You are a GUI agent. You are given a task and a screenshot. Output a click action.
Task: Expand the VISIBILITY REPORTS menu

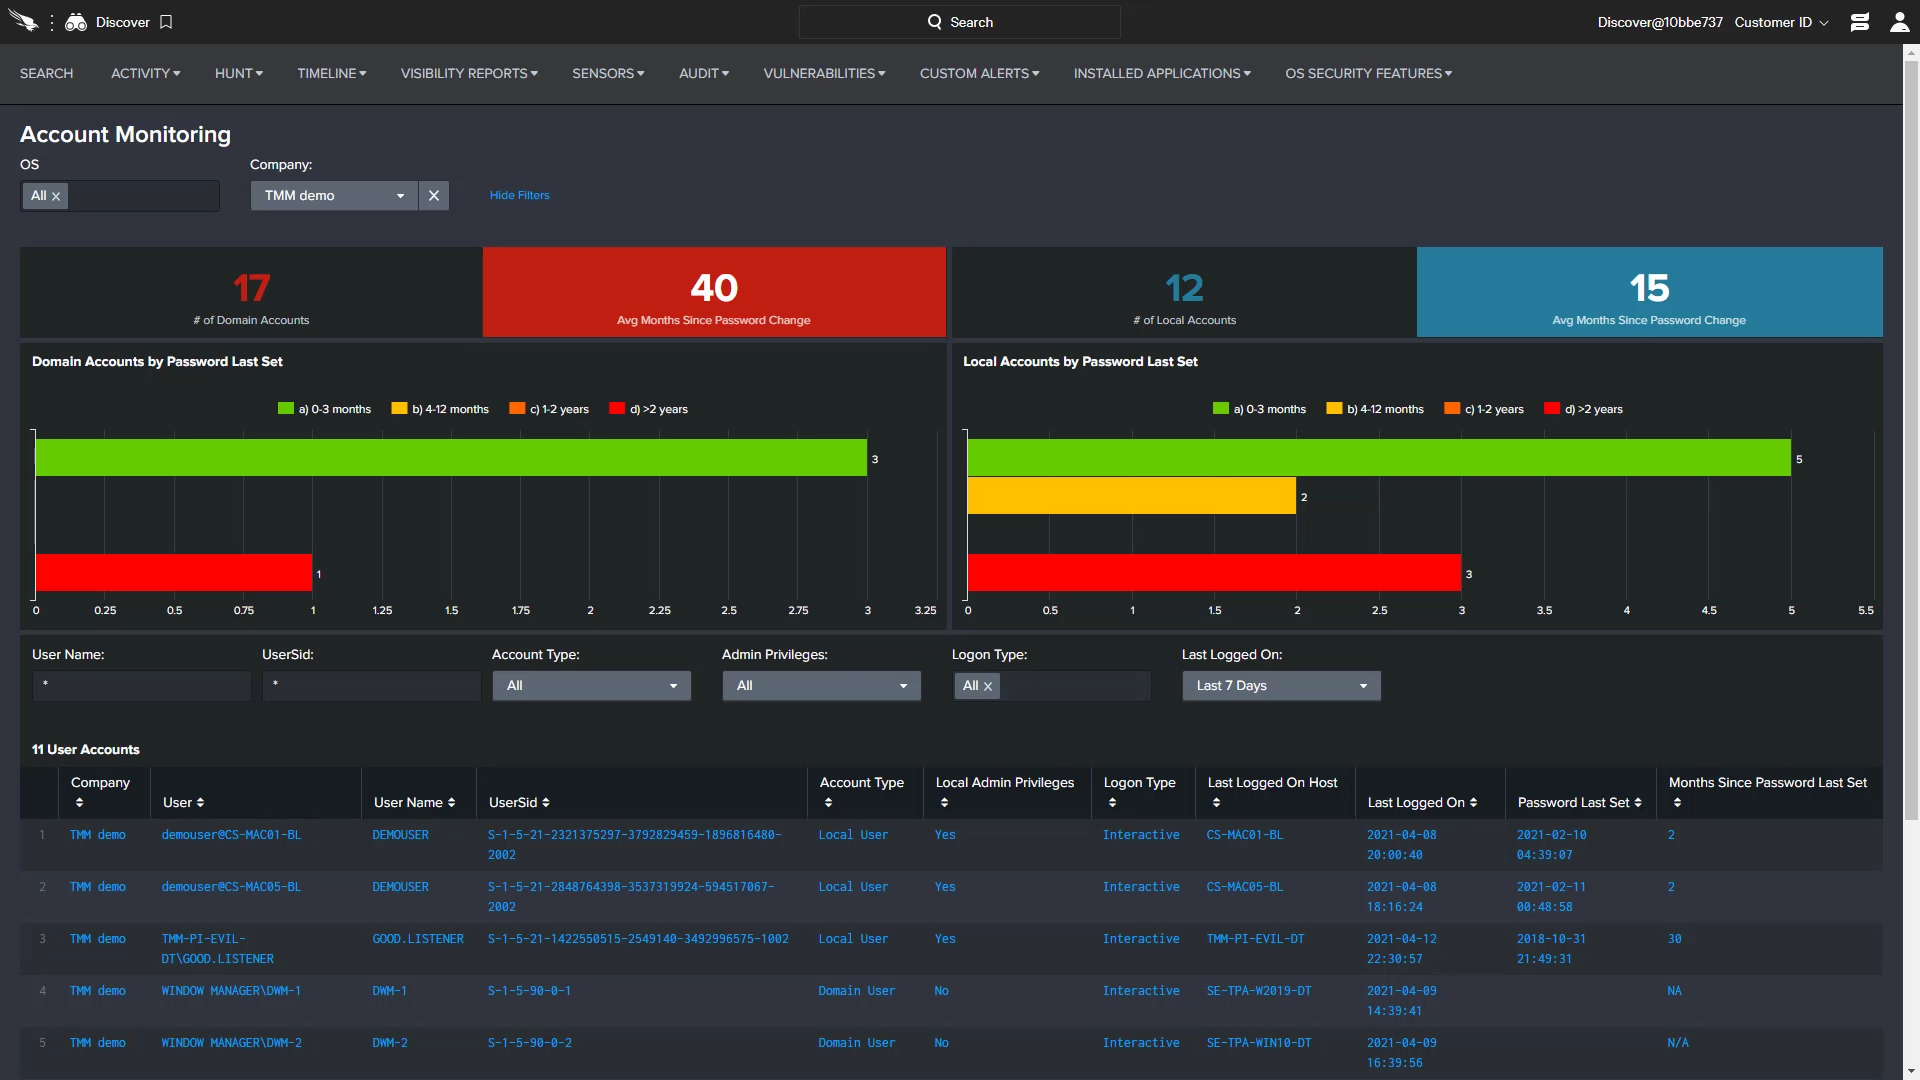(x=469, y=73)
